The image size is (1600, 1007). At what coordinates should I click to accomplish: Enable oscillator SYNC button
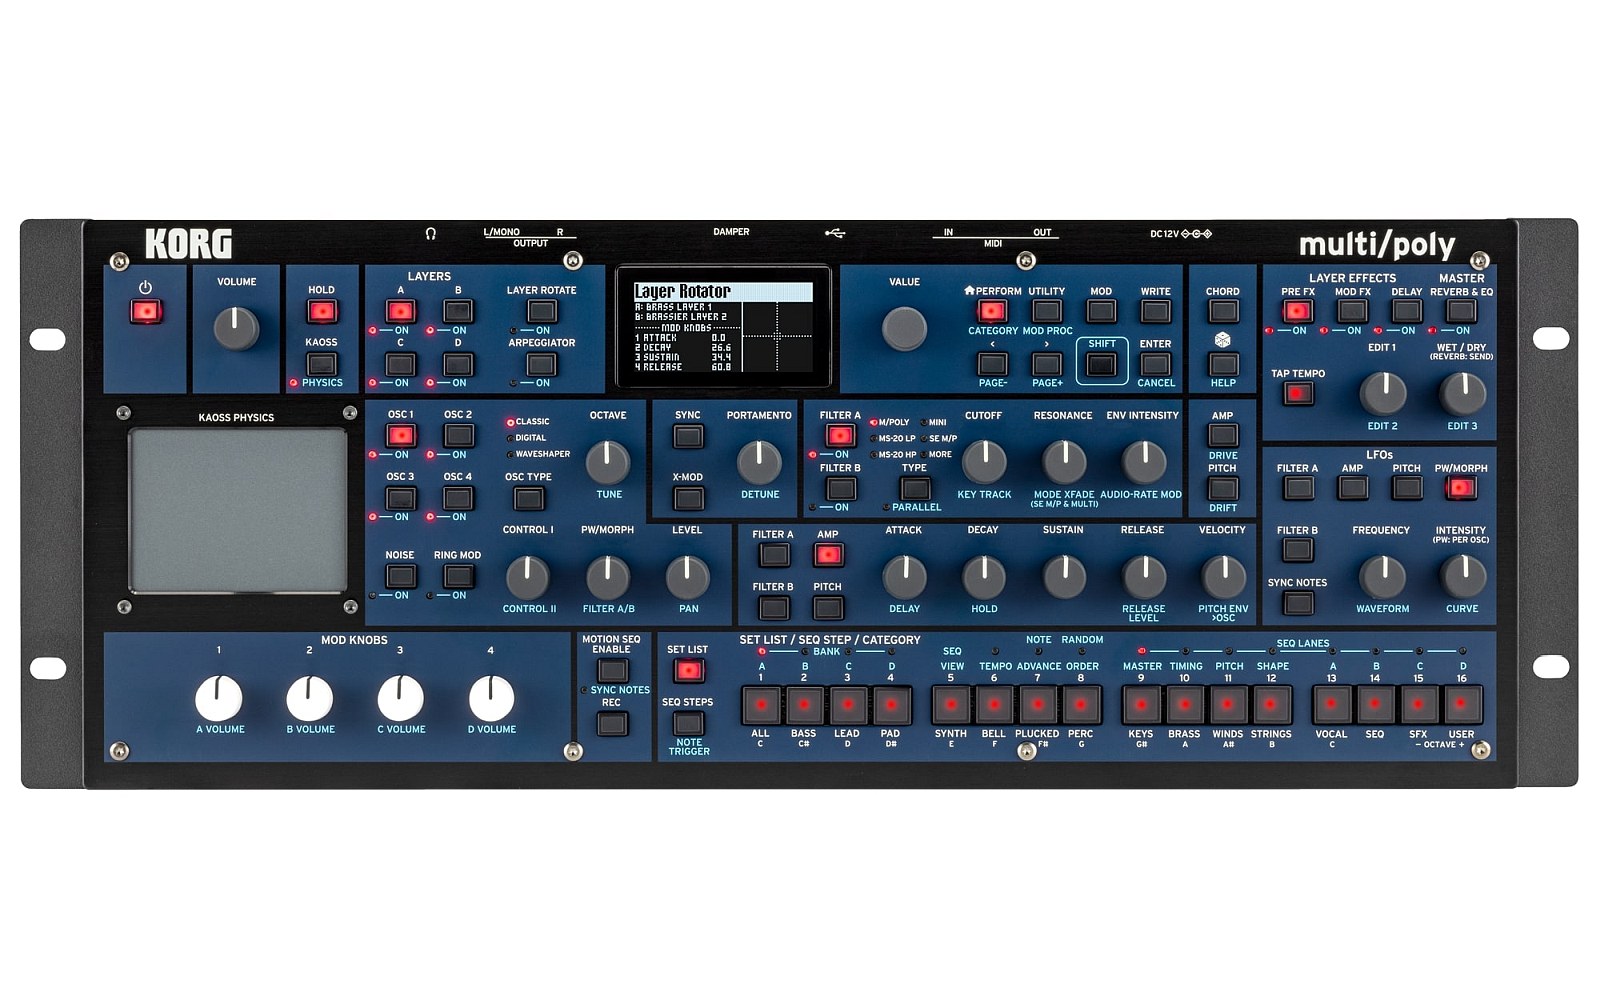pyautogui.click(x=687, y=435)
